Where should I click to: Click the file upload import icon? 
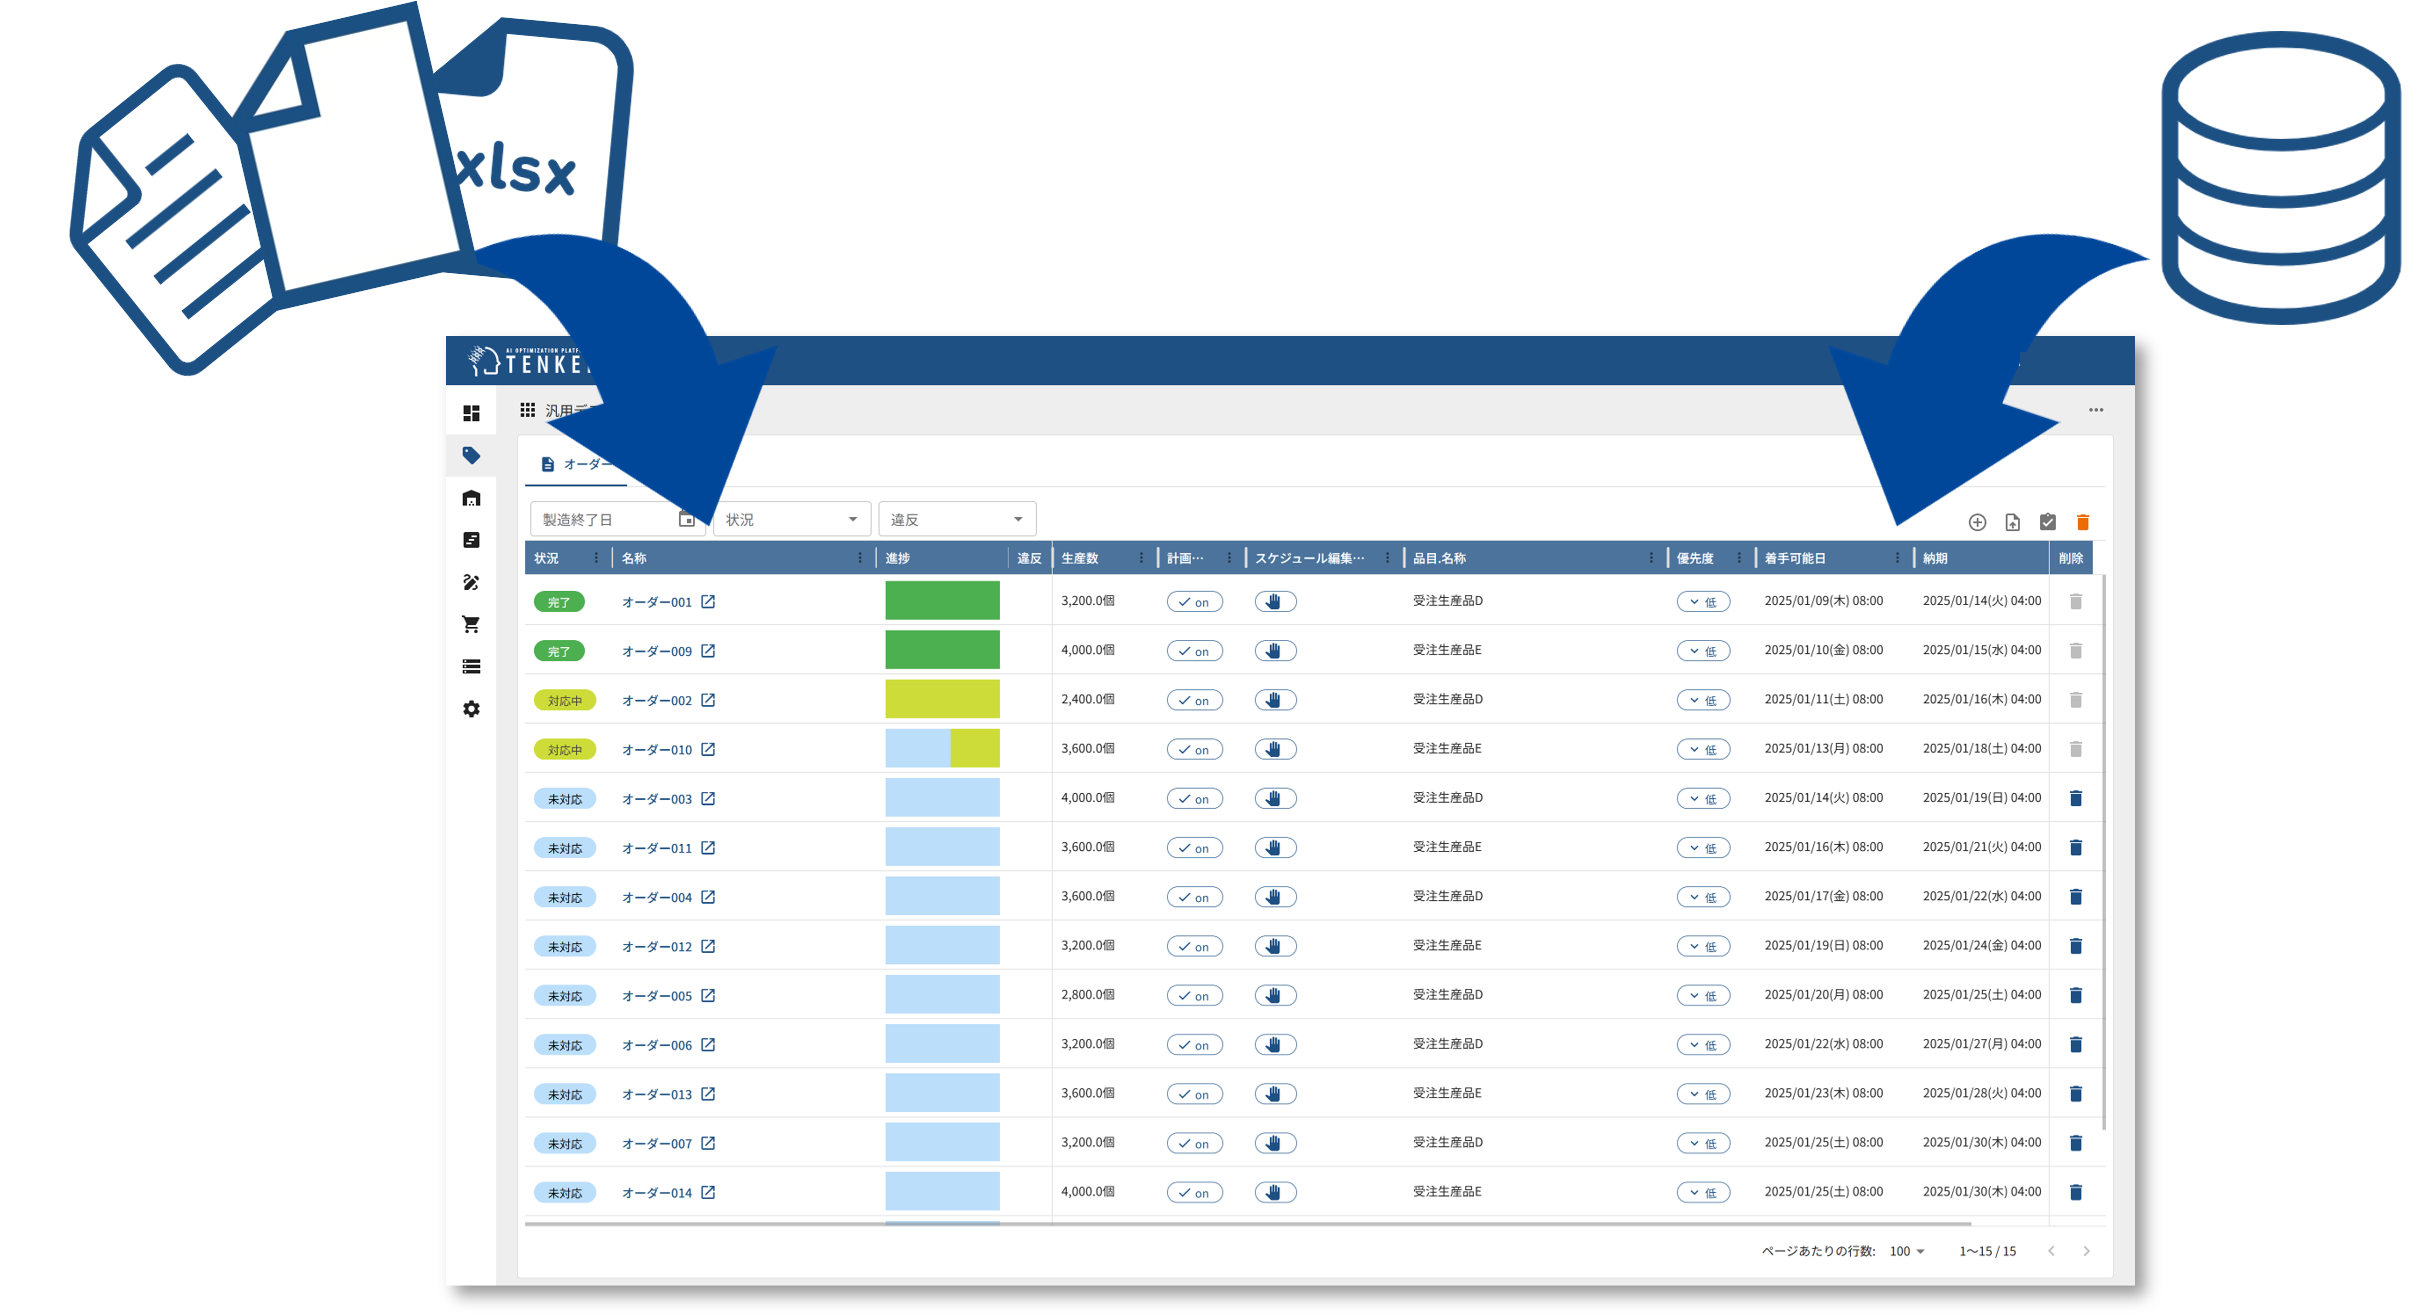tap(2012, 522)
